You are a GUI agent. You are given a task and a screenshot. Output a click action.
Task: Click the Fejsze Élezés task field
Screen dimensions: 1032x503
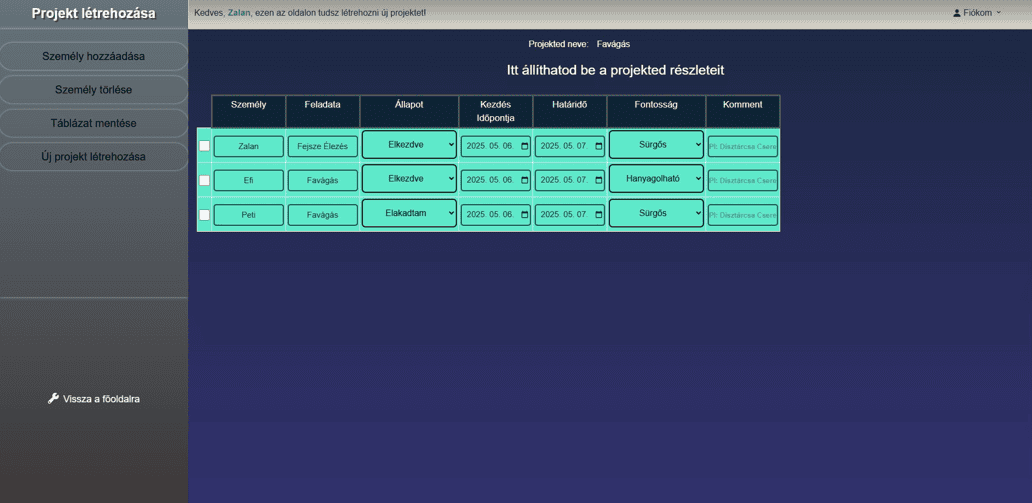coord(322,146)
